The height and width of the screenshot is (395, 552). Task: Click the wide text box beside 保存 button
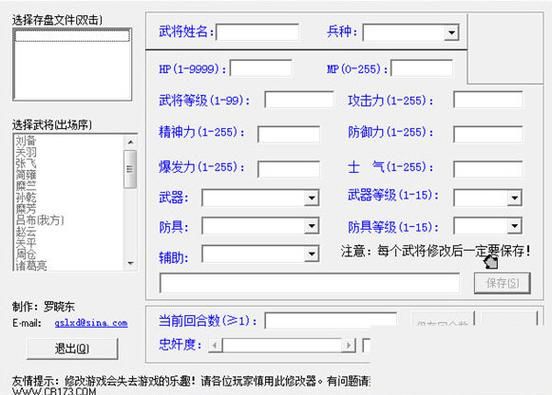click(309, 283)
